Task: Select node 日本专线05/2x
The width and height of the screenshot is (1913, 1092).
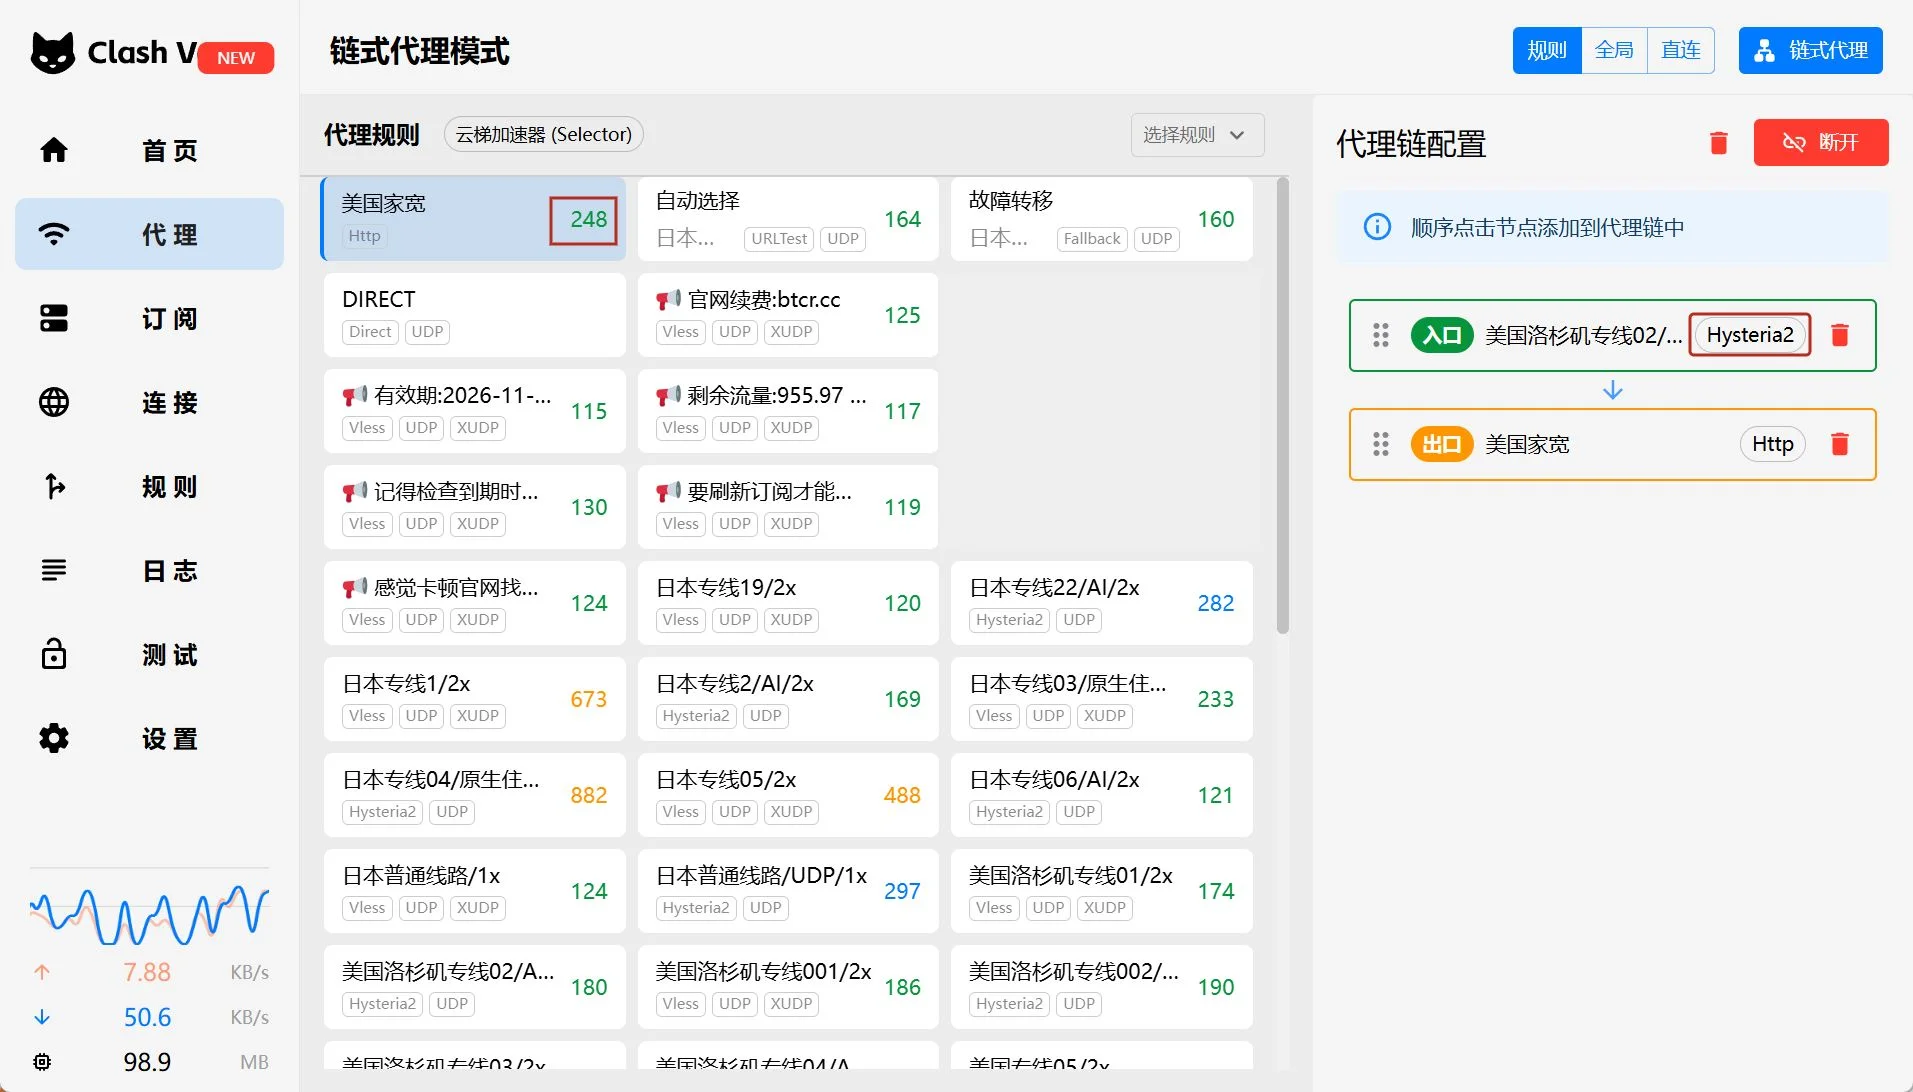Action: point(788,795)
